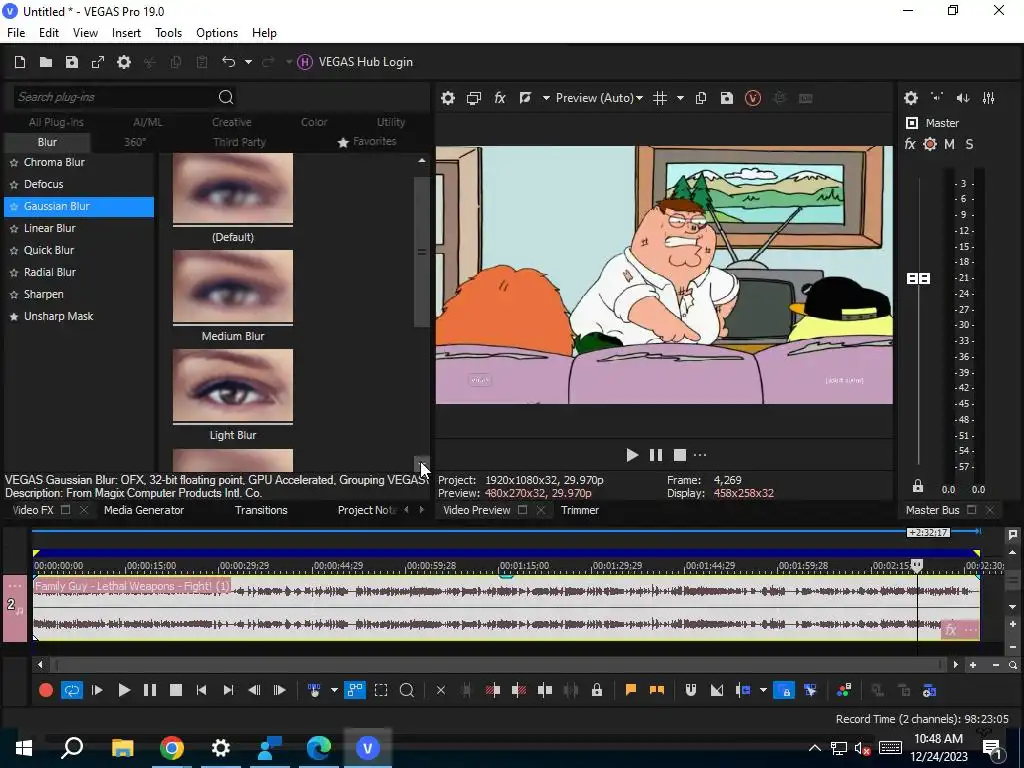The height and width of the screenshot is (768, 1024).
Task: Open project properties gear in main toolbar
Action: coord(124,62)
